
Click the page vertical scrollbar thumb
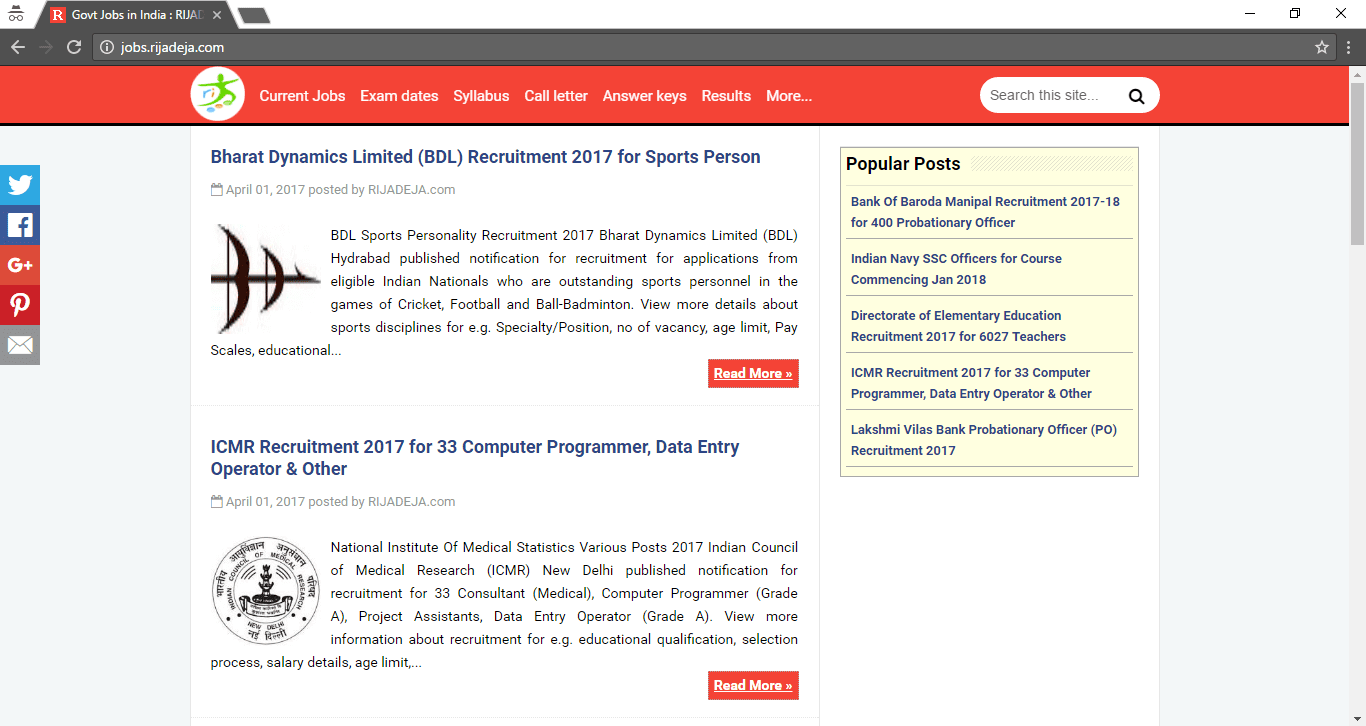pos(1357,163)
